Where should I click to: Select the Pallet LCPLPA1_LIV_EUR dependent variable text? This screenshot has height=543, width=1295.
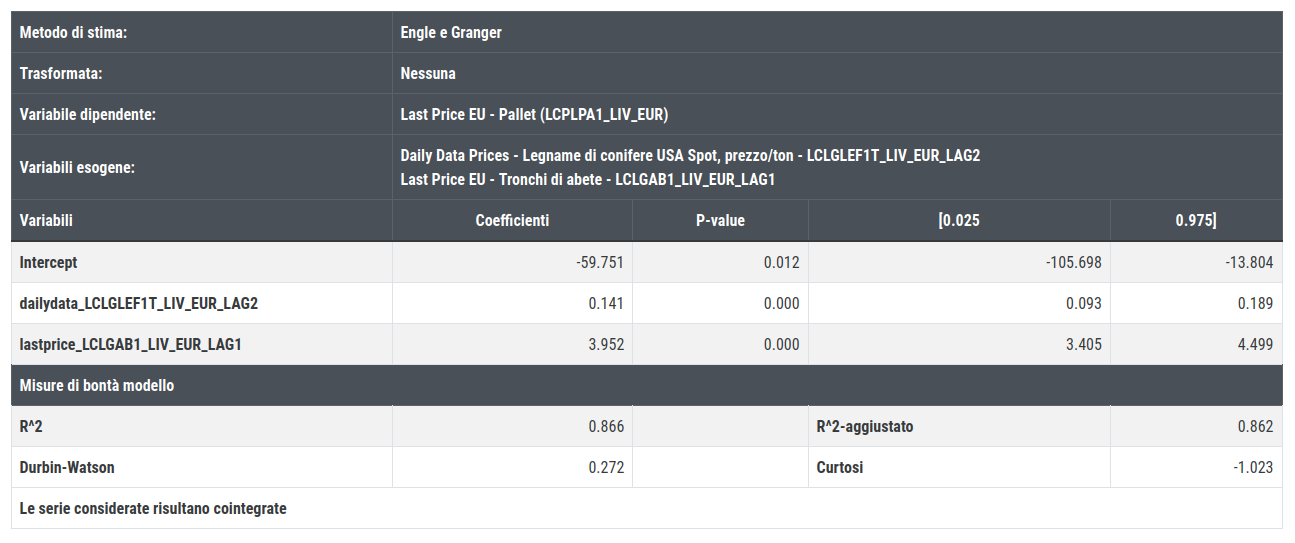click(534, 115)
